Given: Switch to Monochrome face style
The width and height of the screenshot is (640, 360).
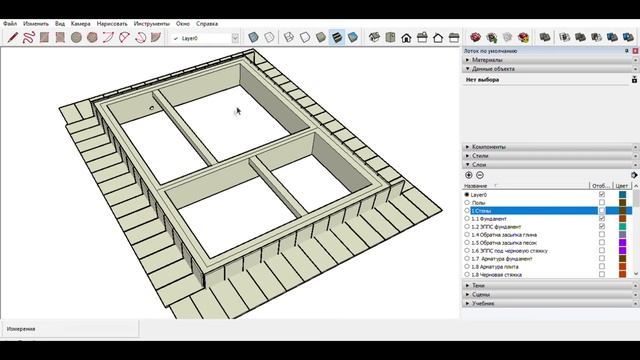Looking at the screenshot, I should click(353, 38).
